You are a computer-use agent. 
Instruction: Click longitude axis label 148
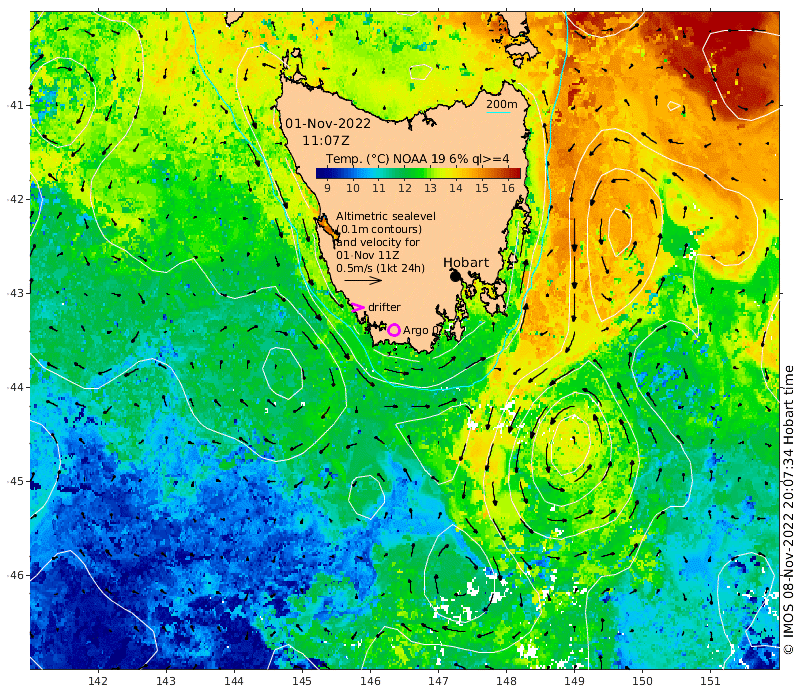[506, 681]
